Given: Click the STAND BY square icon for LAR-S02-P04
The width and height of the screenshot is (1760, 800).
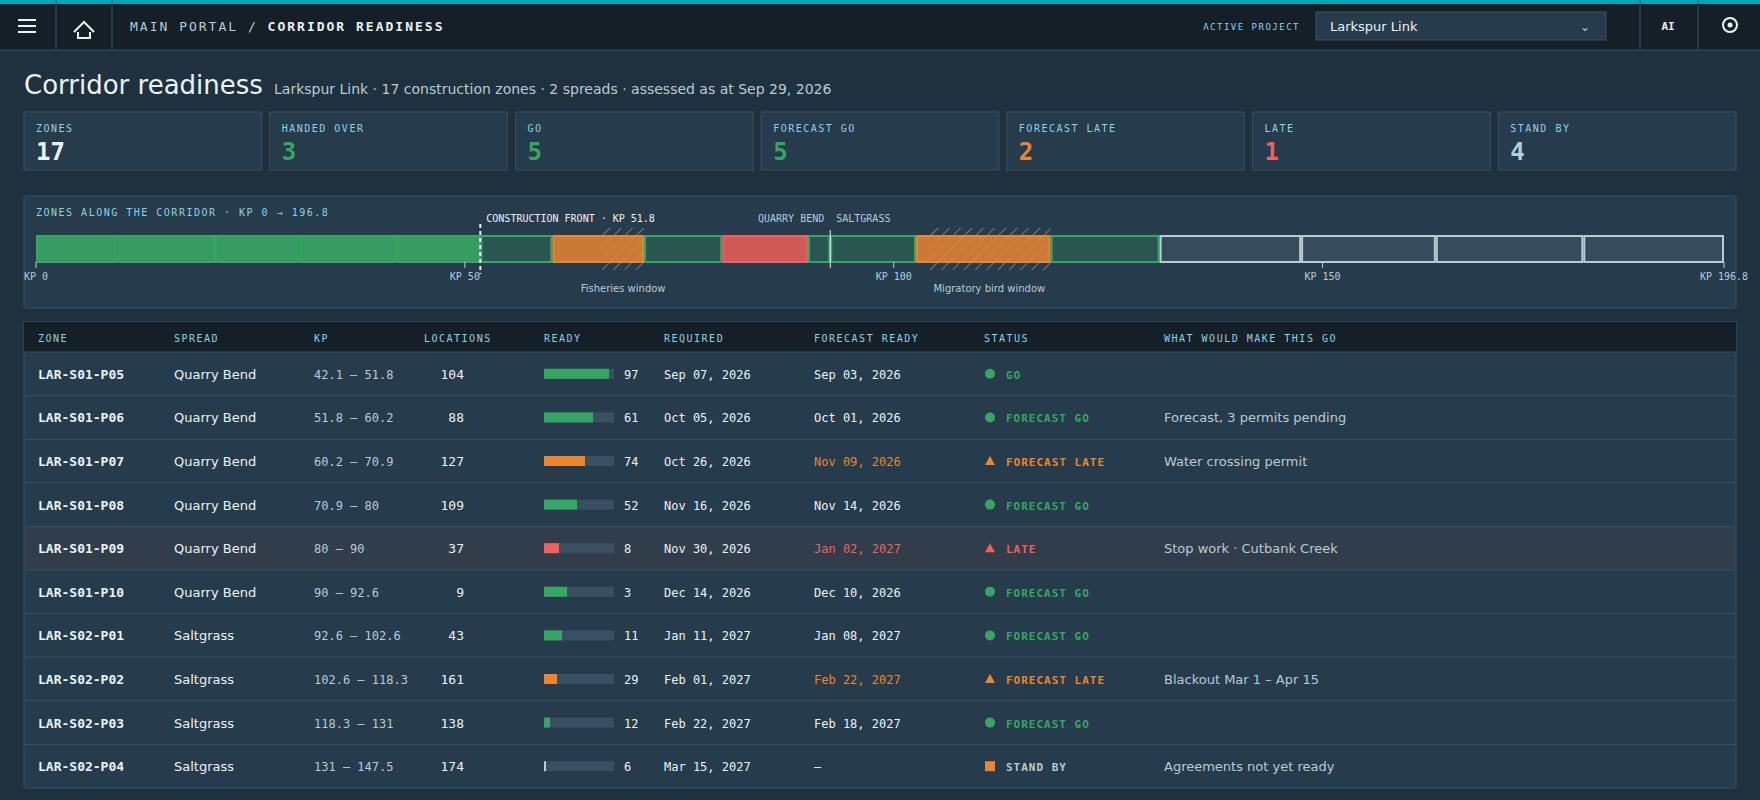Looking at the screenshot, I should [990, 766].
